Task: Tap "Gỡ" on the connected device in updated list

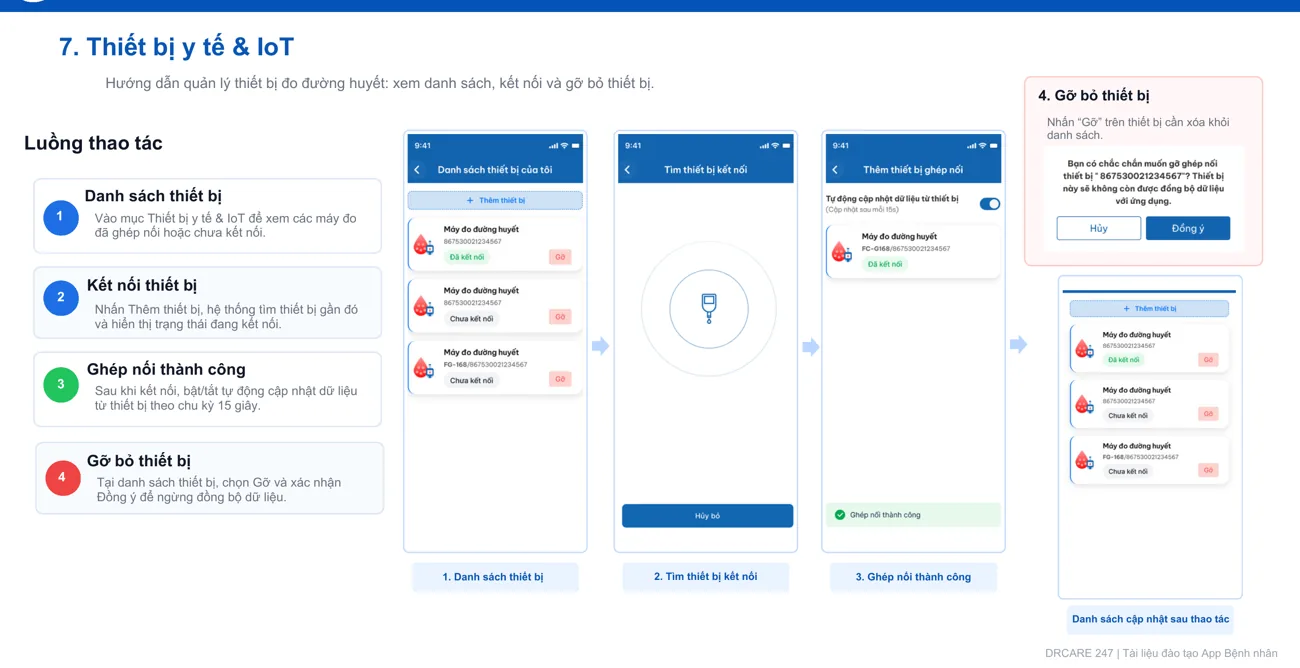Action: (x=1208, y=359)
